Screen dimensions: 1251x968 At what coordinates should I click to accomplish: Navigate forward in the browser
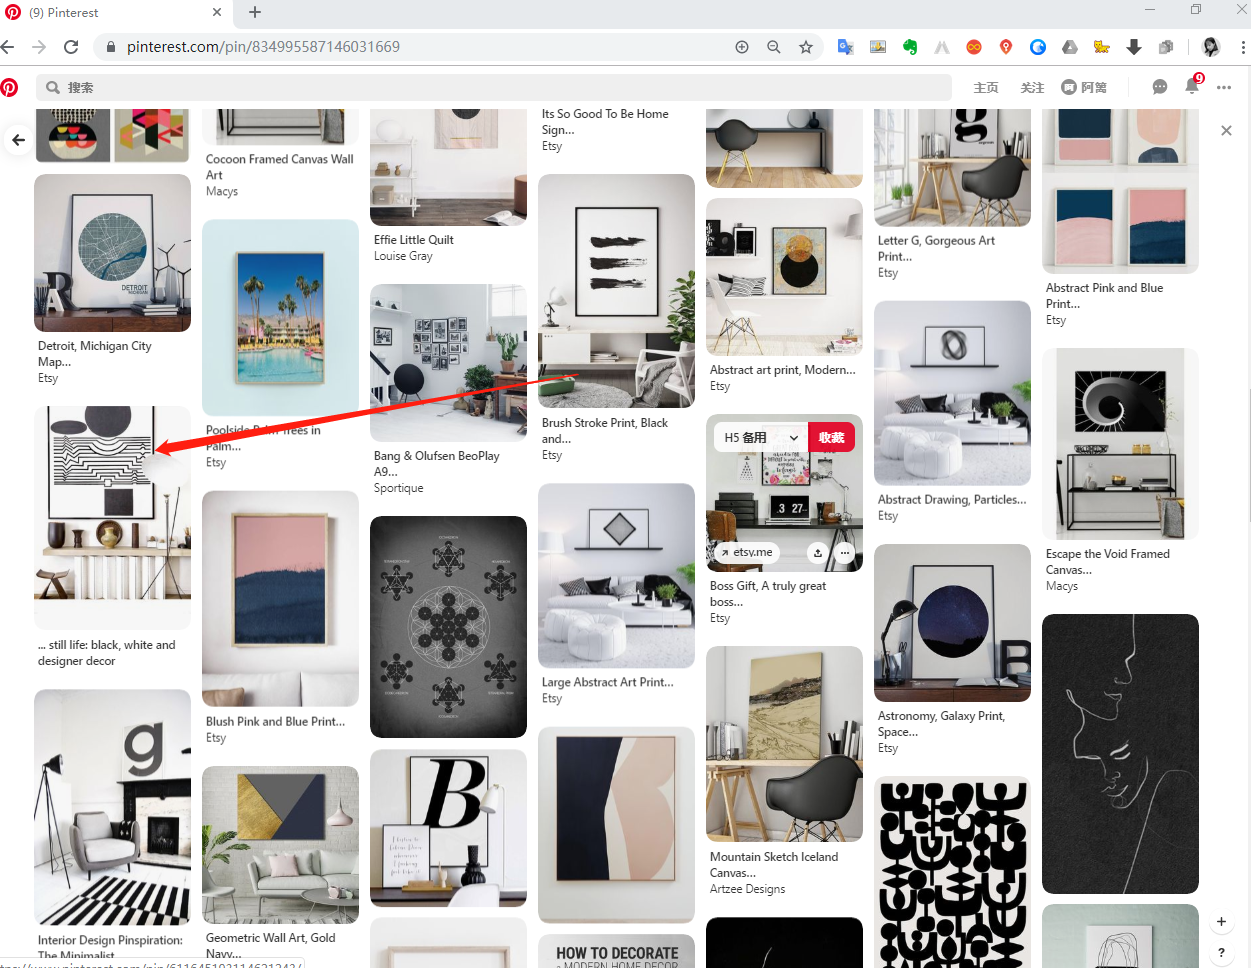pos(39,47)
